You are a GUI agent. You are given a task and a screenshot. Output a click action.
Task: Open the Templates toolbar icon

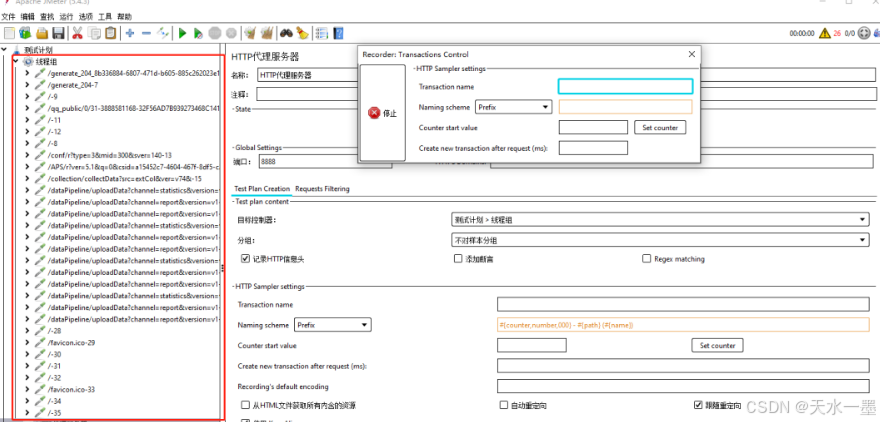(x=25, y=33)
